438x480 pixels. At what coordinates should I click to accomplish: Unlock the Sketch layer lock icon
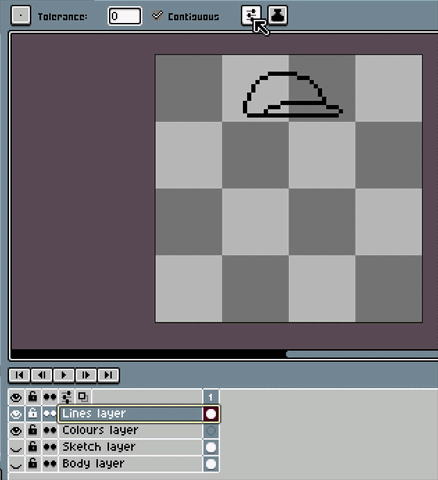point(32,447)
